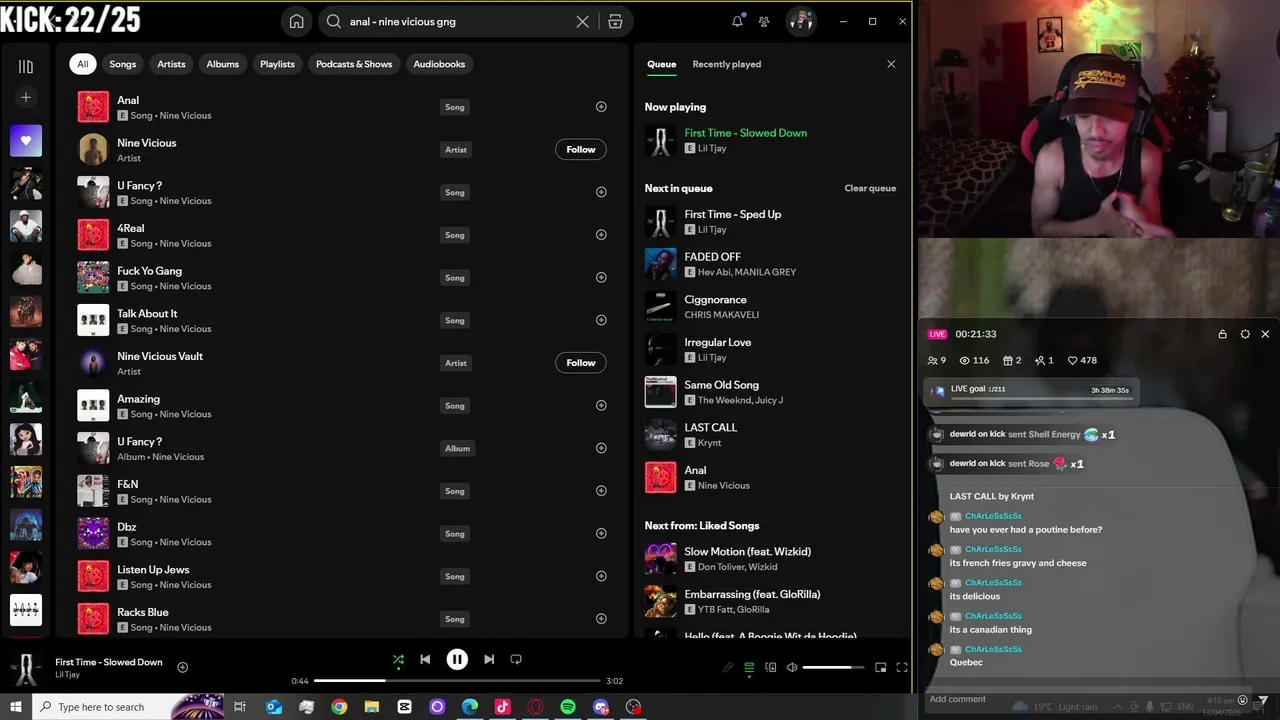Filter results by Playlists
The width and height of the screenshot is (1280, 720).
pyautogui.click(x=277, y=64)
